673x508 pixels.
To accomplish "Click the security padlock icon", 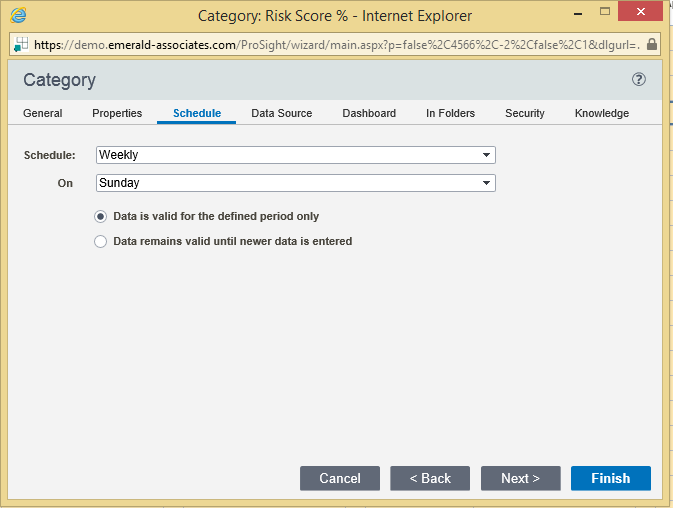I will coord(652,44).
